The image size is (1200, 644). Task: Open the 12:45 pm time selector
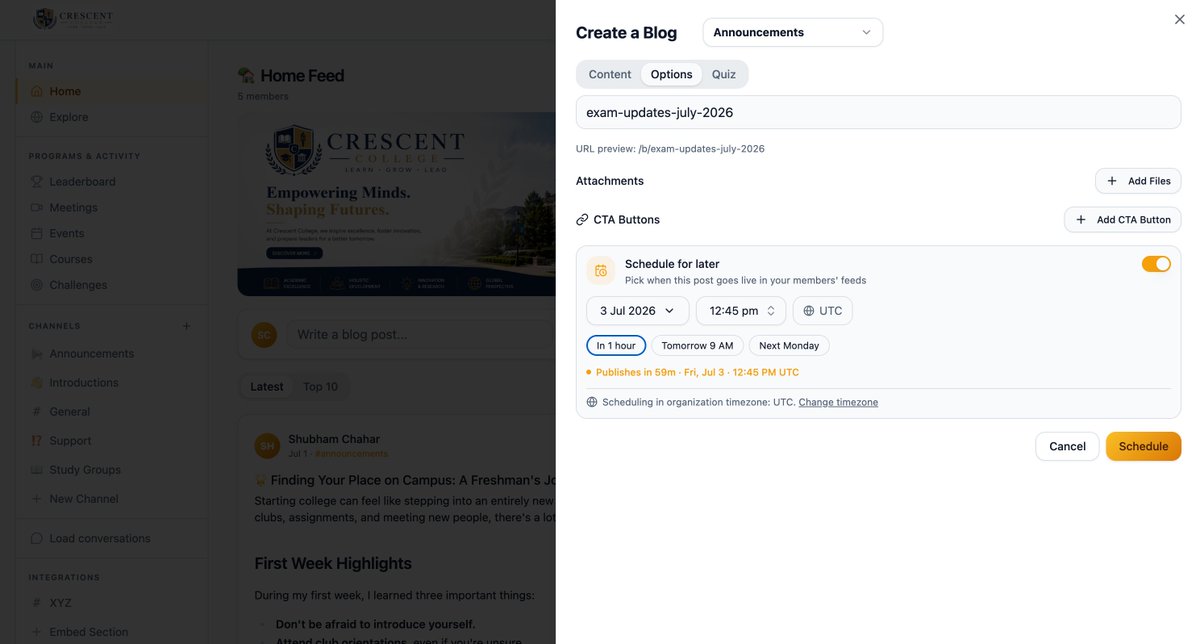(740, 311)
